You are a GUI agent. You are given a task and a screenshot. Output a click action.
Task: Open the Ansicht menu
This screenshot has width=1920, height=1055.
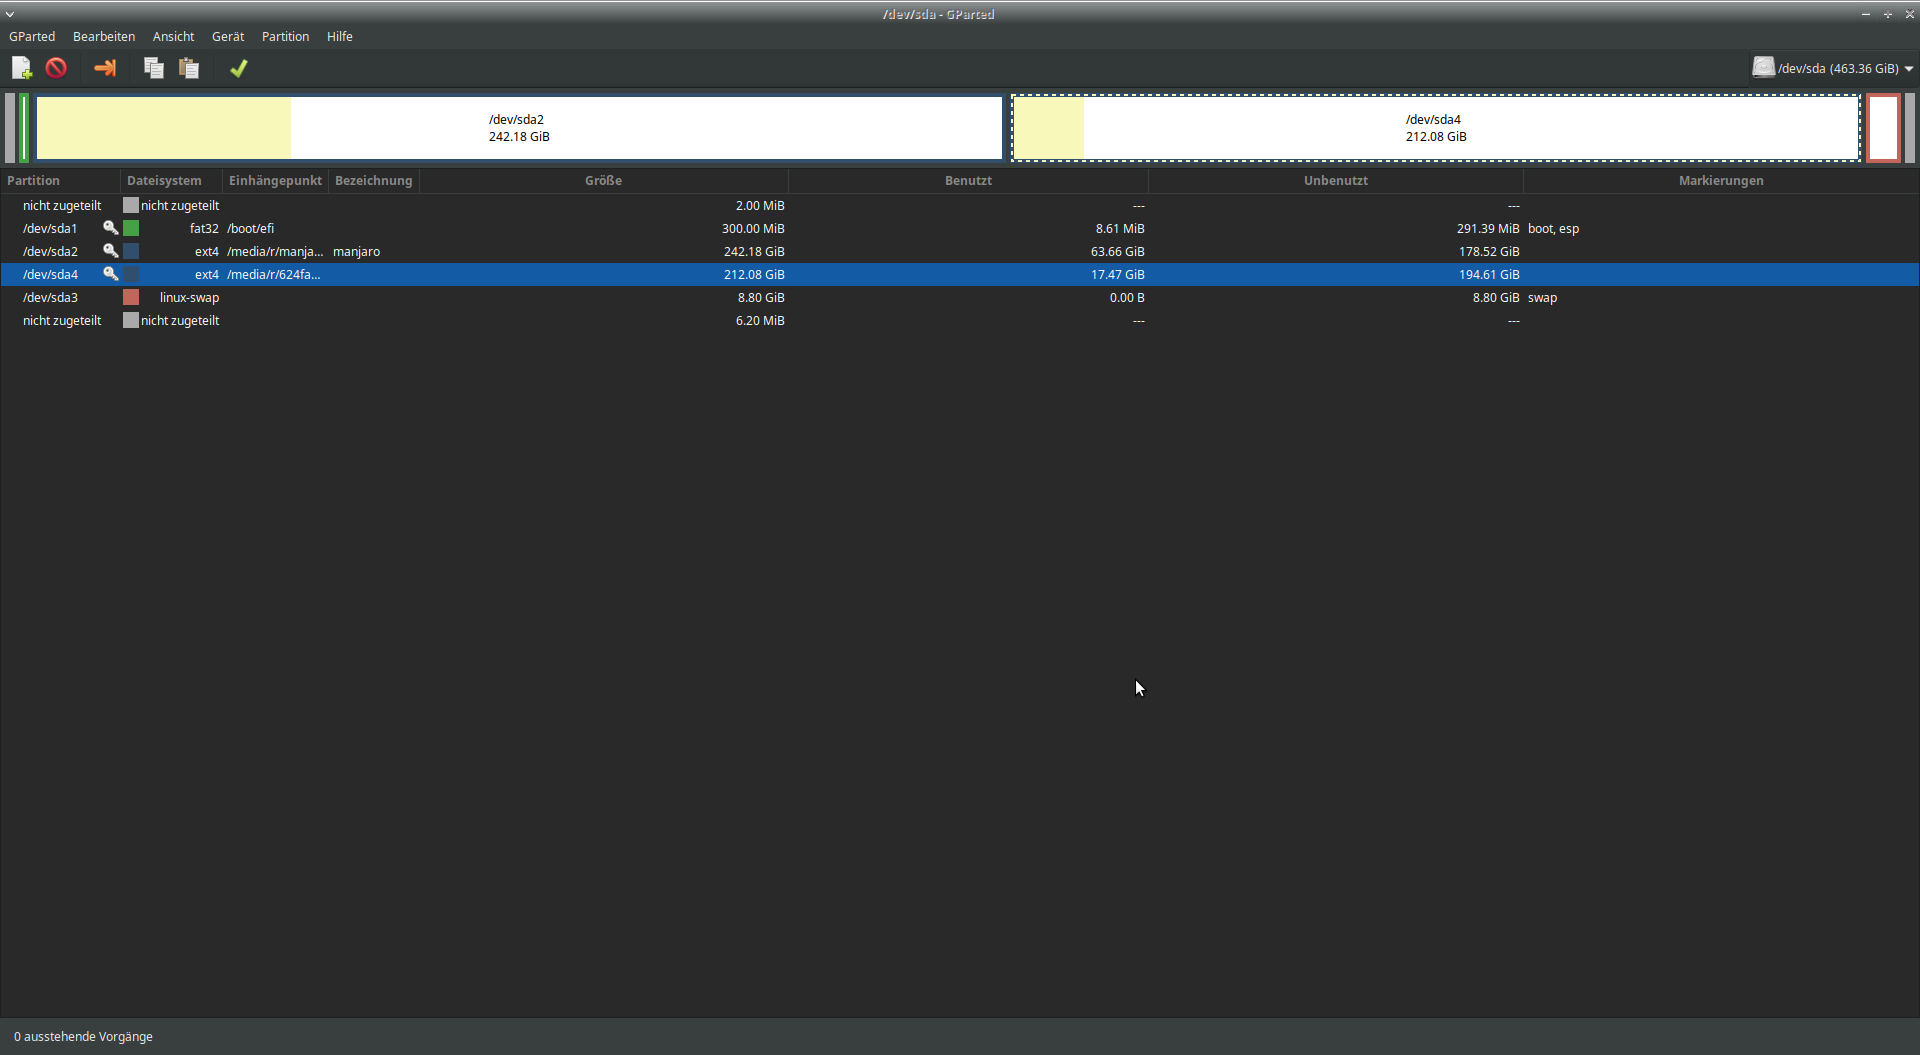pyautogui.click(x=173, y=36)
